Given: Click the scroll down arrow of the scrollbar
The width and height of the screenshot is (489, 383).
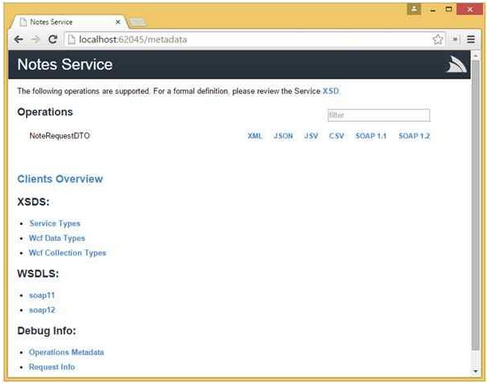Looking at the screenshot, I should [x=475, y=371].
